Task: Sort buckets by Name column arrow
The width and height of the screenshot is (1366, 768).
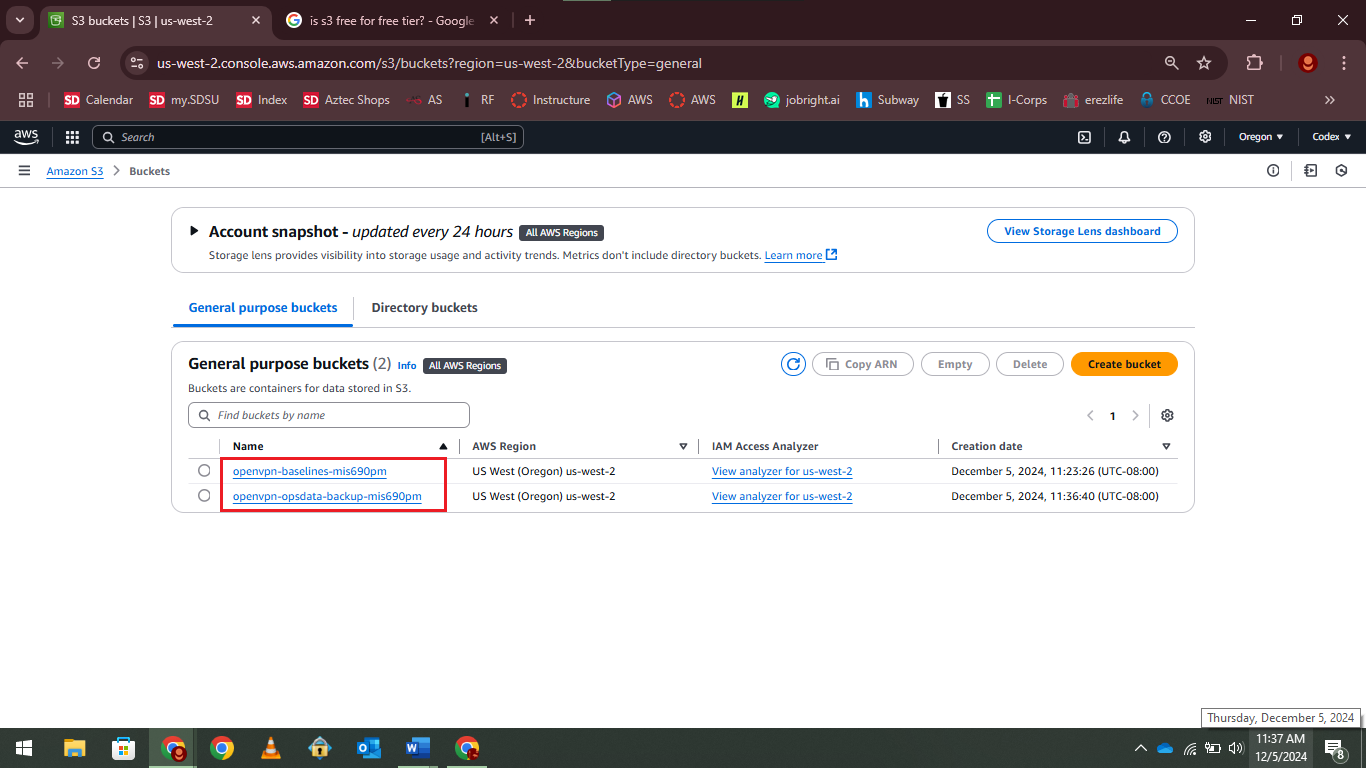Action: click(x=443, y=446)
